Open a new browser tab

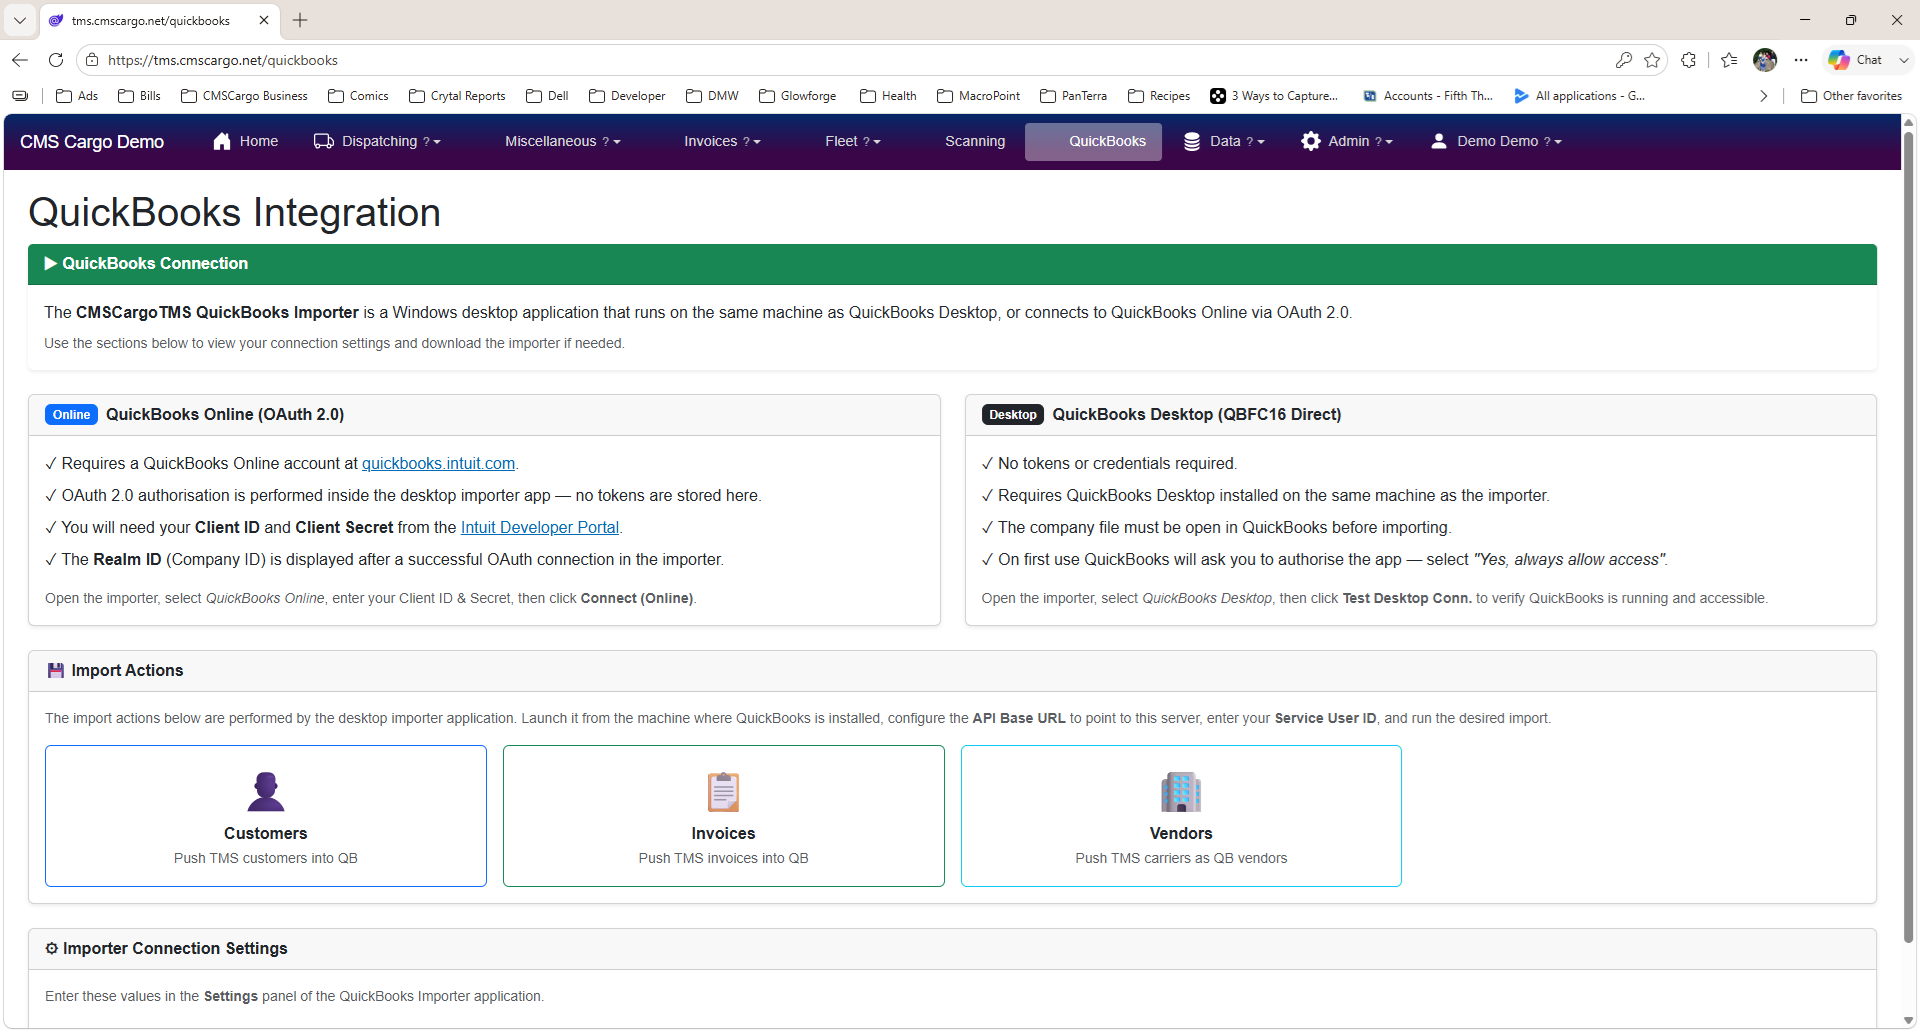pyautogui.click(x=300, y=20)
